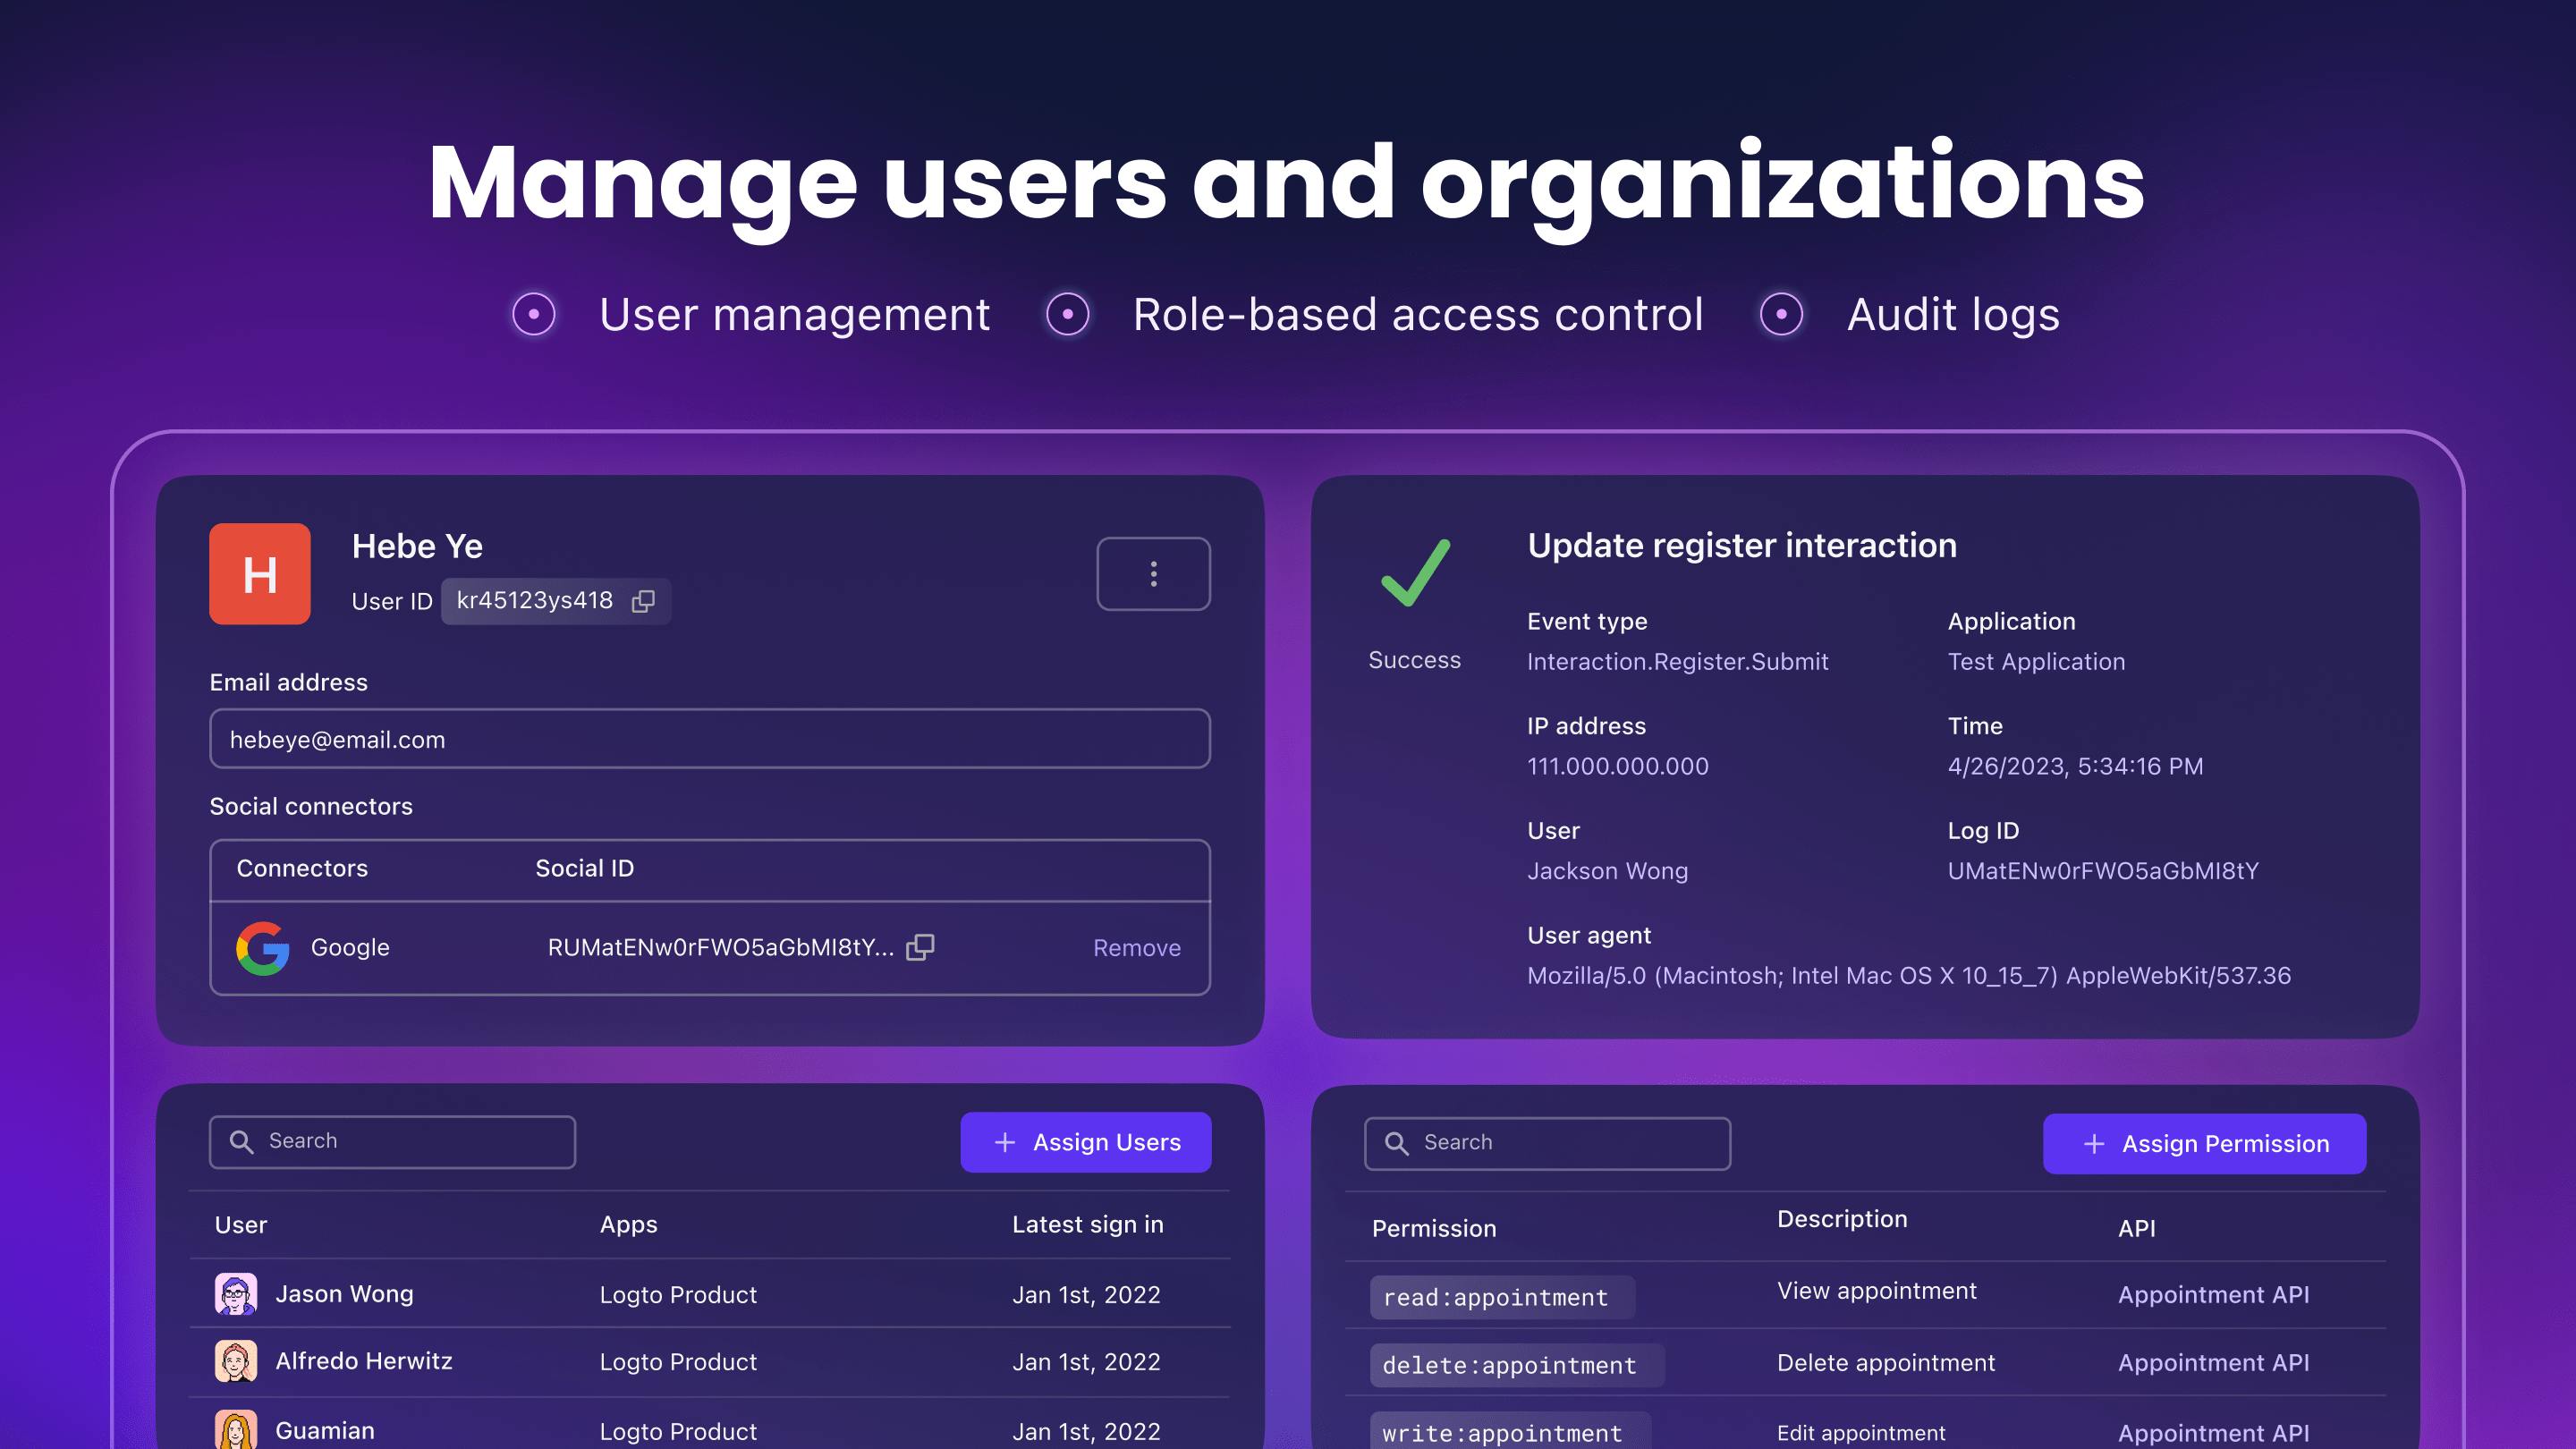Click the Assign Permission button

[x=2205, y=1143]
